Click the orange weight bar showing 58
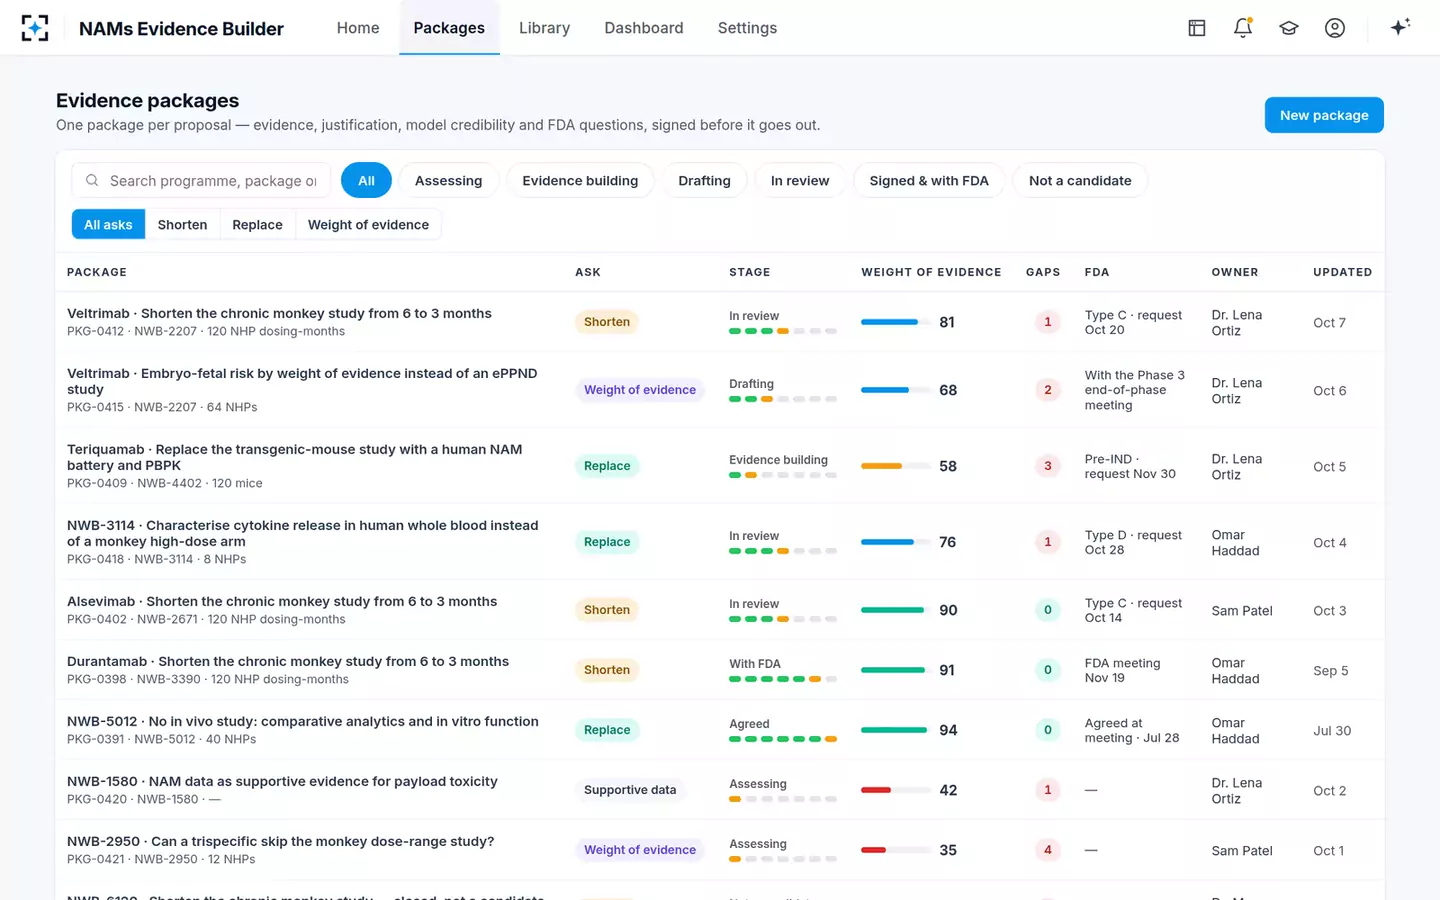The width and height of the screenshot is (1440, 900). (895, 466)
